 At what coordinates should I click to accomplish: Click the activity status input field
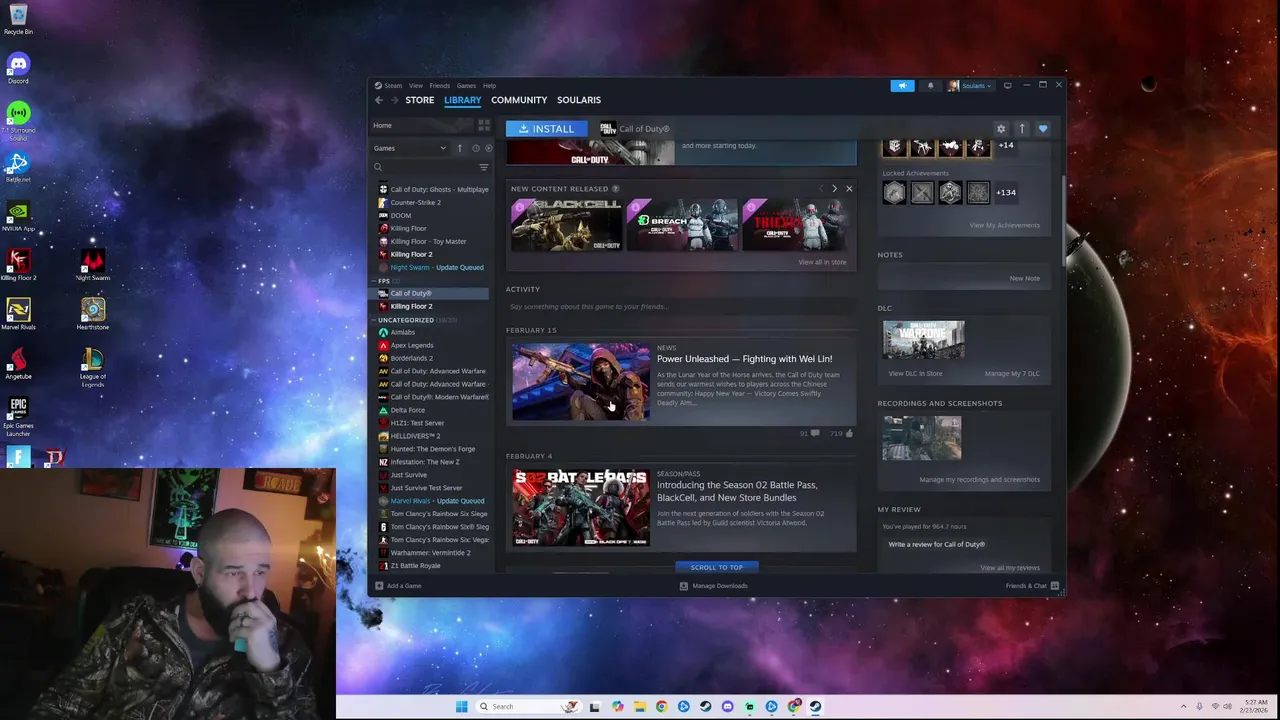point(680,307)
